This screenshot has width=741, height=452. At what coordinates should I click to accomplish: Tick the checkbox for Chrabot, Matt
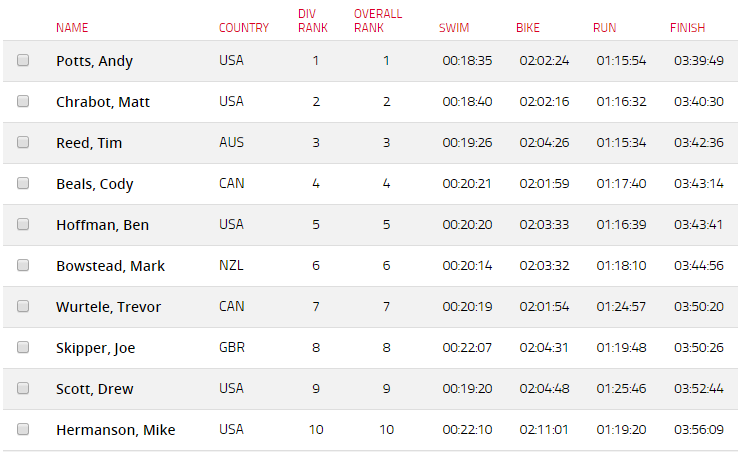[x=23, y=101]
